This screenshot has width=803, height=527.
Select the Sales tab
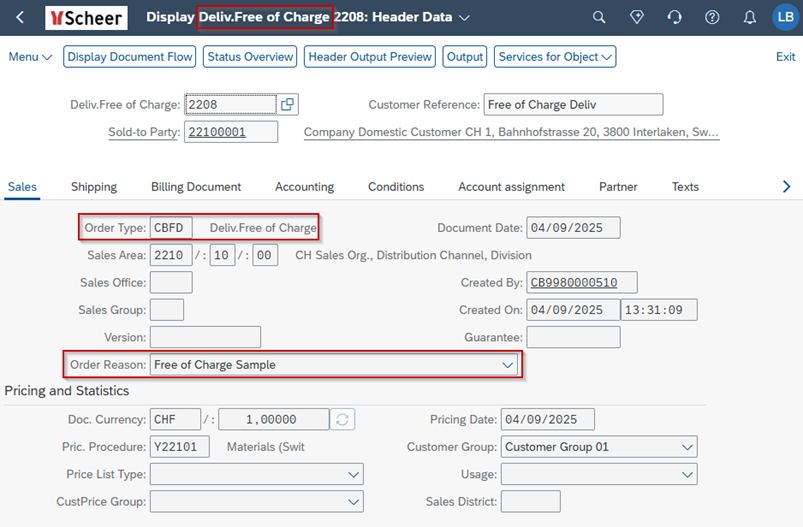coord(22,187)
